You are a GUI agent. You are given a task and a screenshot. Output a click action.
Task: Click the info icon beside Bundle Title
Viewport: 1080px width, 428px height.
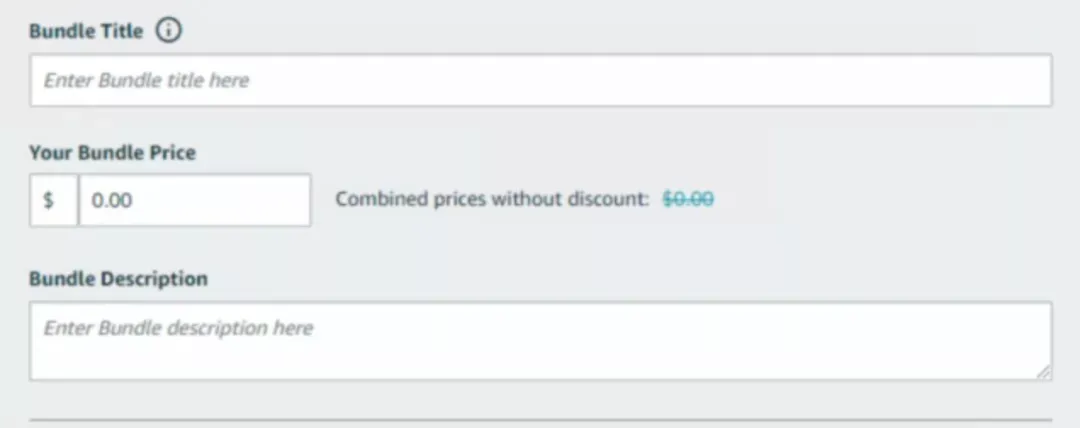click(x=169, y=30)
